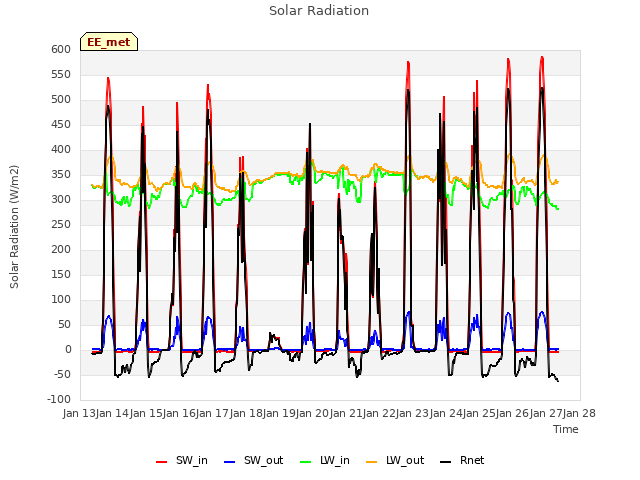Click the Jan 16 x-axis tick label

pyautogui.click(x=179, y=413)
